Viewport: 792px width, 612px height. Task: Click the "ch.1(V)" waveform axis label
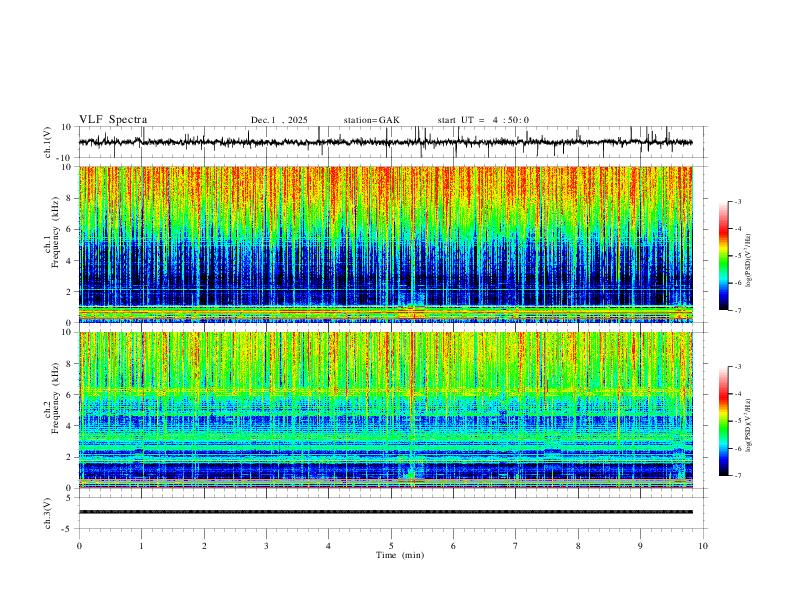tap(48, 142)
